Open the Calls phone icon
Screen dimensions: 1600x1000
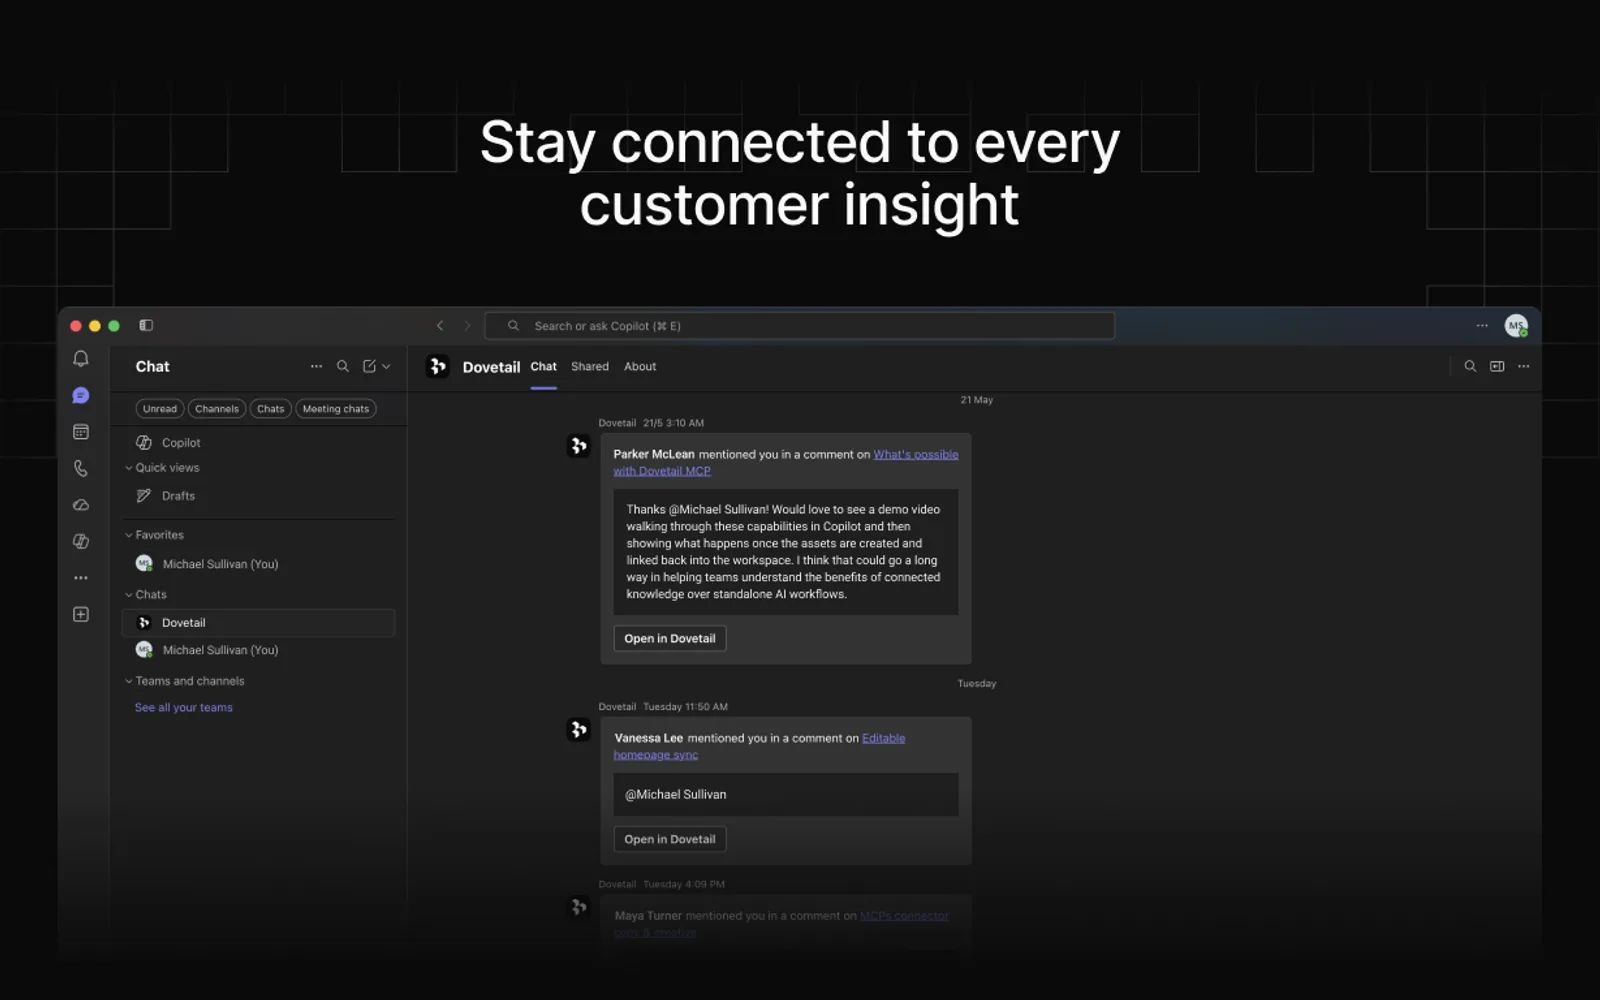81,468
